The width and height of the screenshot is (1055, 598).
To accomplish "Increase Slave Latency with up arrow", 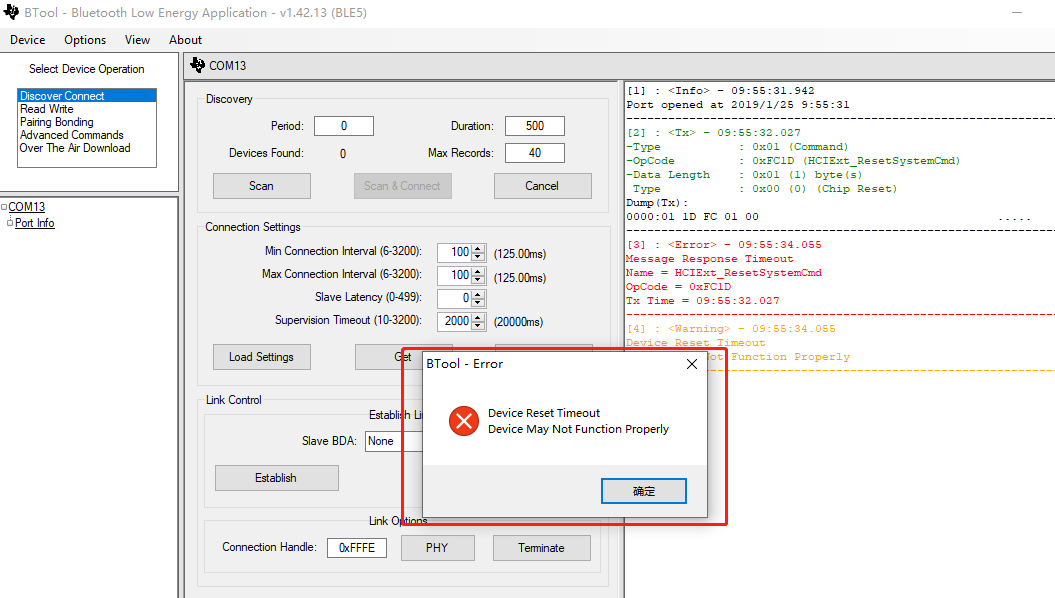I will click(x=478, y=294).
